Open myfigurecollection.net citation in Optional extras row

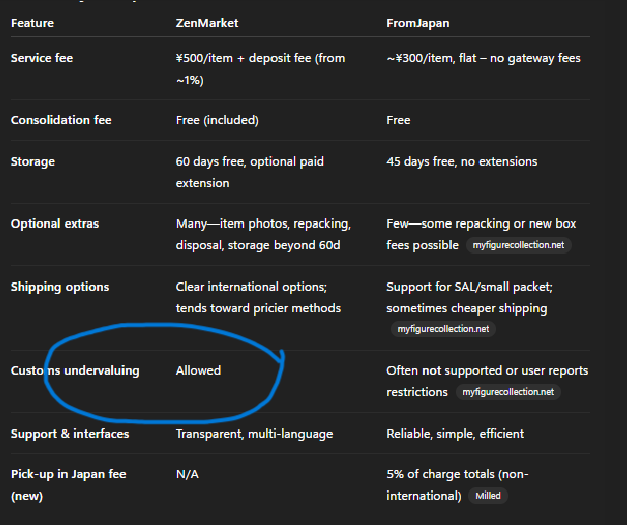pos(518,245)
